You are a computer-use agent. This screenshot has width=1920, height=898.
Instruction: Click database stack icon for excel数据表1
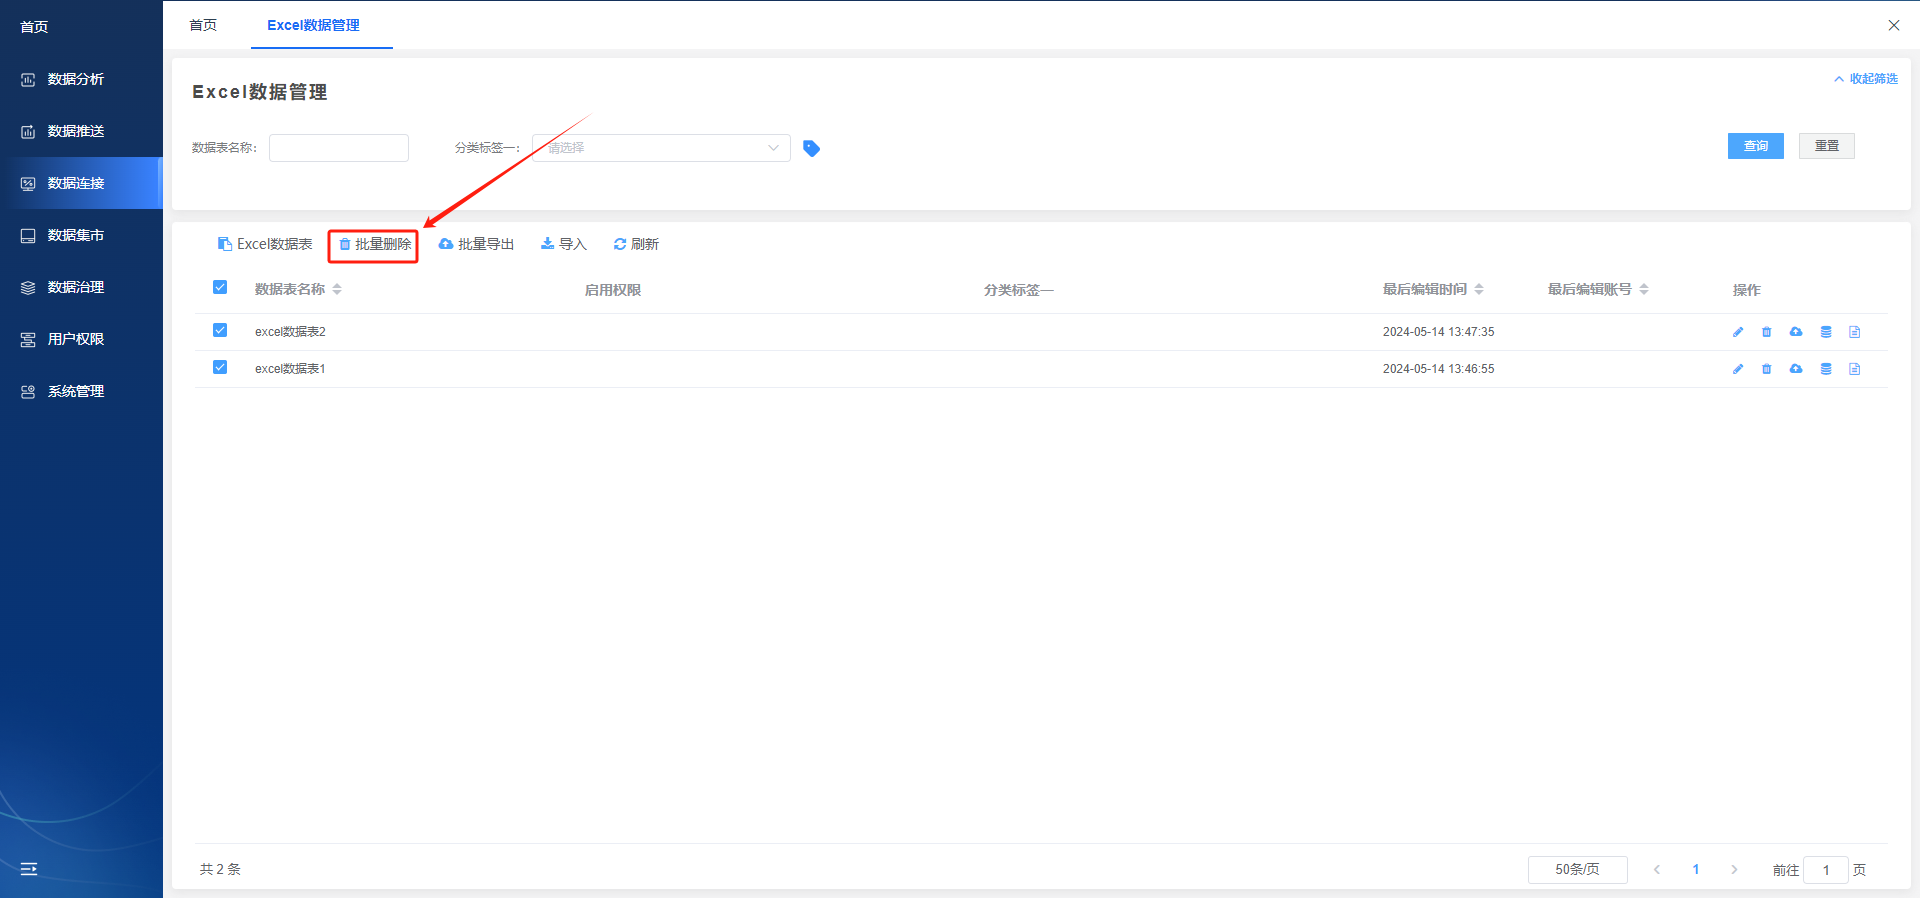click(x=1826, y=369)
